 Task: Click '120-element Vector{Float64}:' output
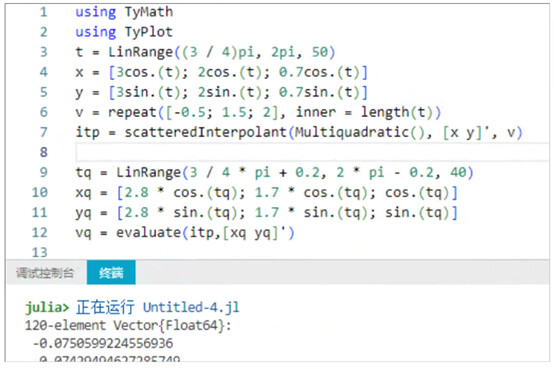[128, 326]
